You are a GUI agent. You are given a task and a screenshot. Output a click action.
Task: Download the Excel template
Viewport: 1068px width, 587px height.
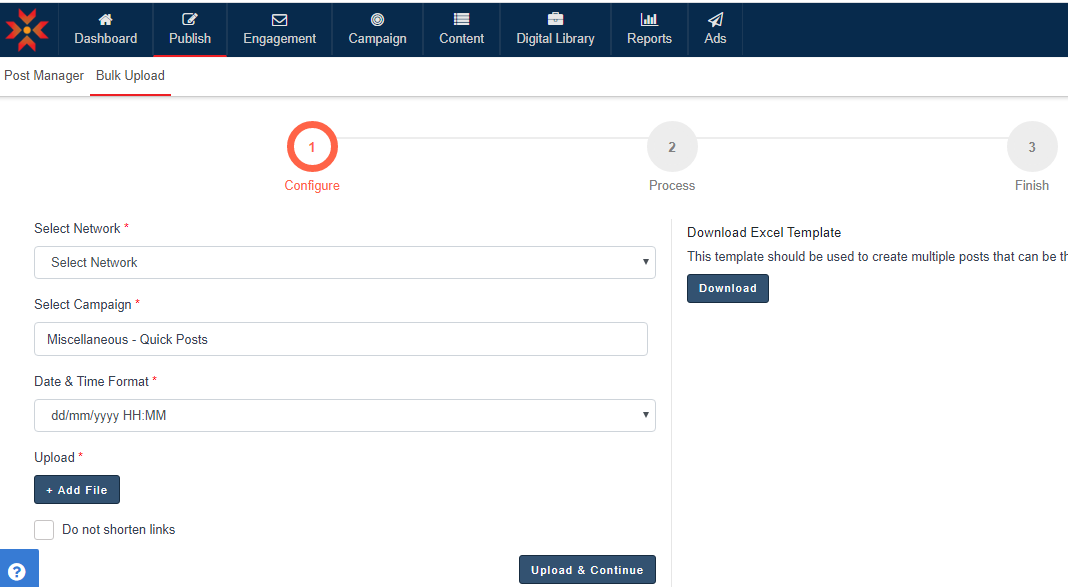[727, 288]
